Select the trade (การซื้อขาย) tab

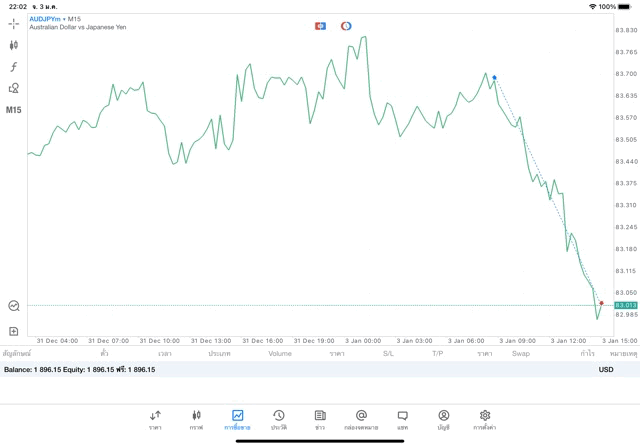pyautogui.click(x=237, y=419)
